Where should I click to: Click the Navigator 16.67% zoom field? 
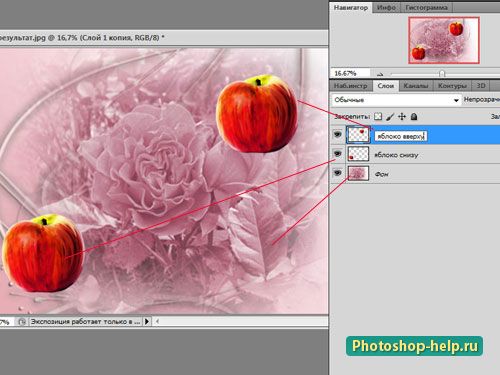coord(350,73)
